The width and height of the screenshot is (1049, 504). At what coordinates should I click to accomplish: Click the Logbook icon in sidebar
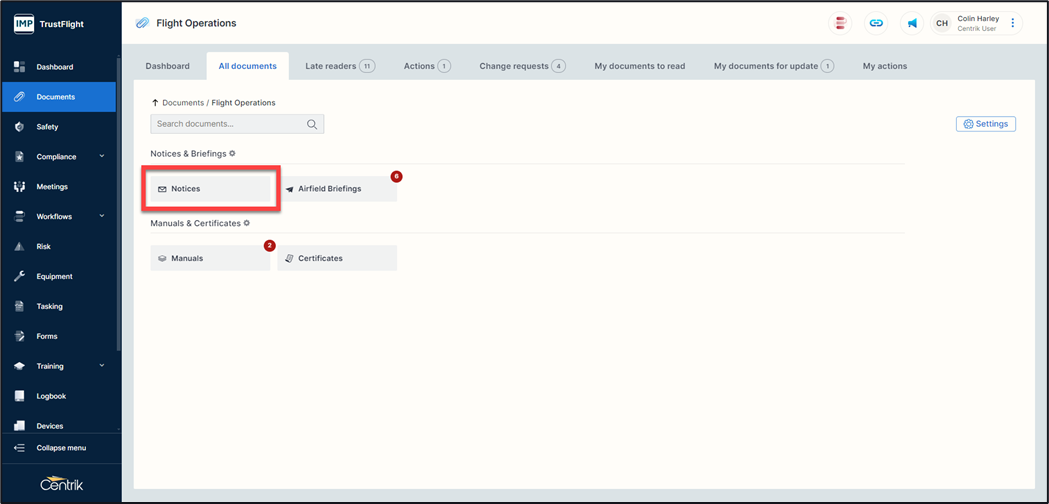pos(19,396)
